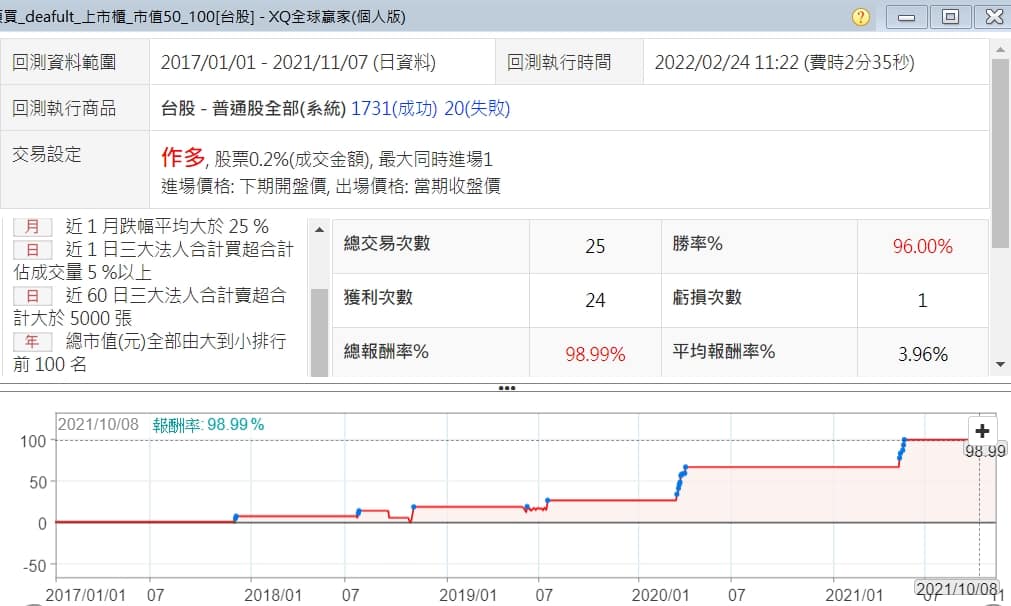1011x606 pixels.
Task: Select the 日 tag beside 近 60 日三大法人
Action: click(x=32, y=295)
